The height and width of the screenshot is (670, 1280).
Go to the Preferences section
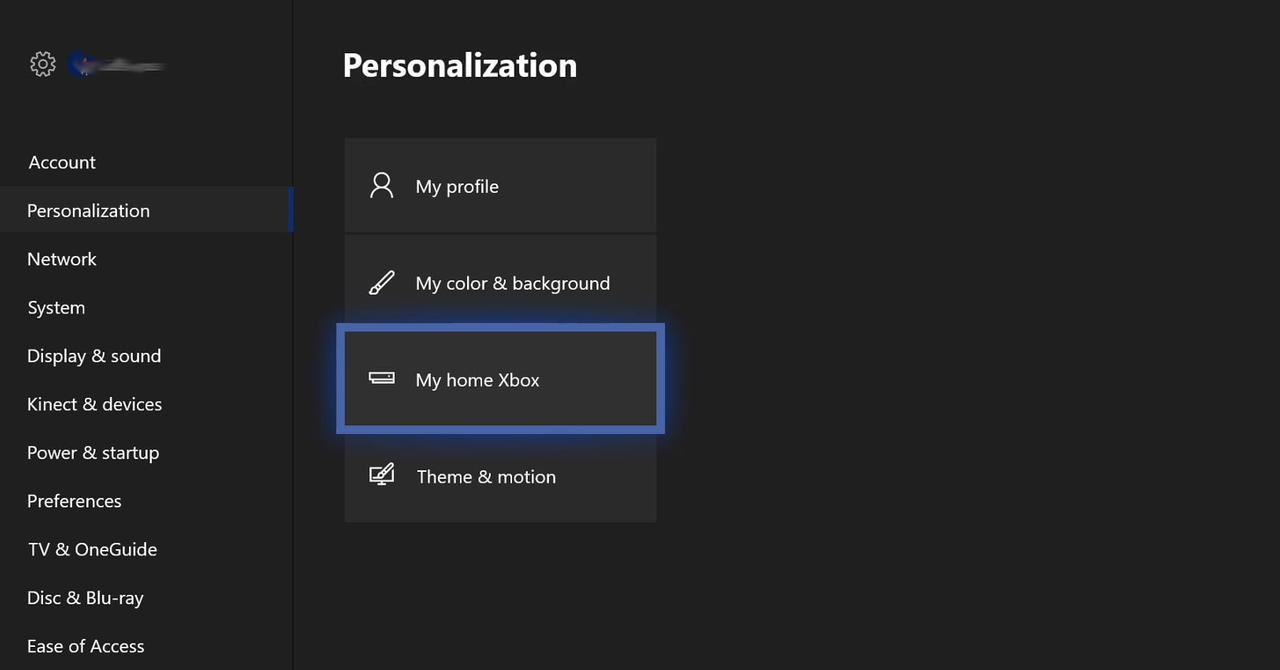coord(74,501)
